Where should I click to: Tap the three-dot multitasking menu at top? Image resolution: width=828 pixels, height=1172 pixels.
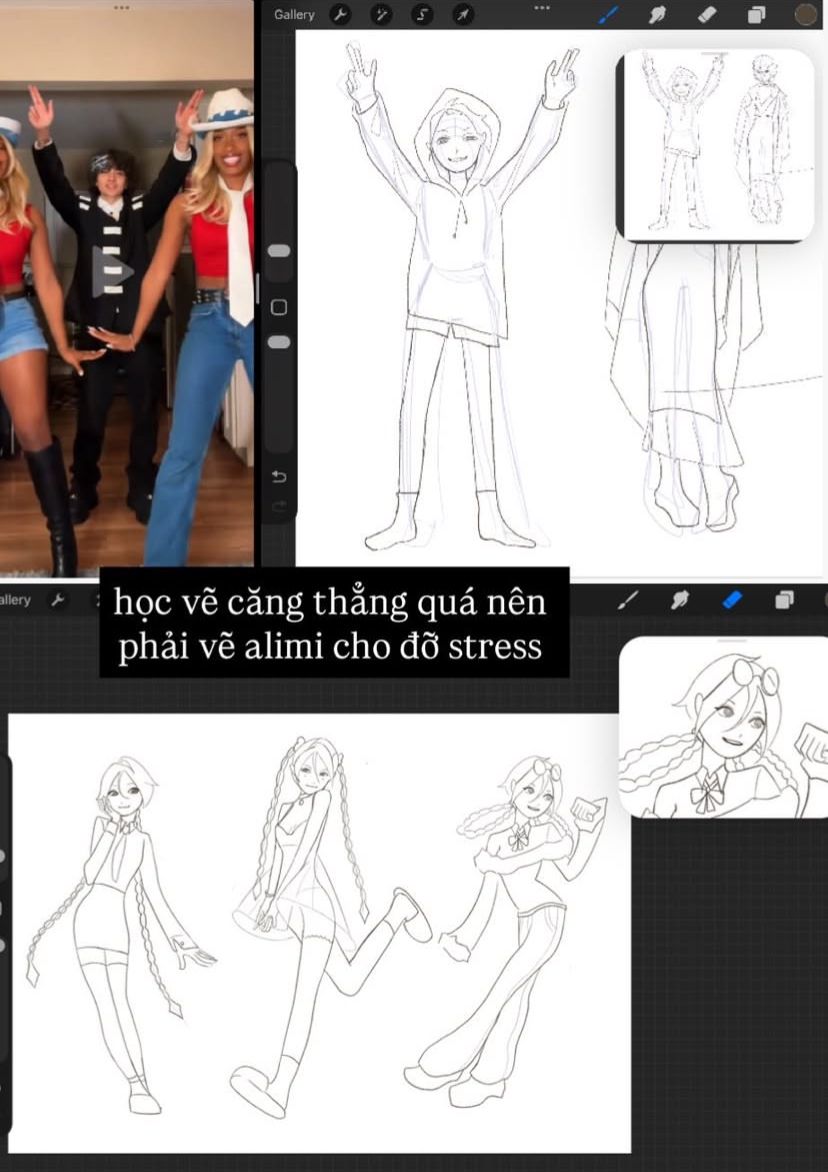click(542, 7)
